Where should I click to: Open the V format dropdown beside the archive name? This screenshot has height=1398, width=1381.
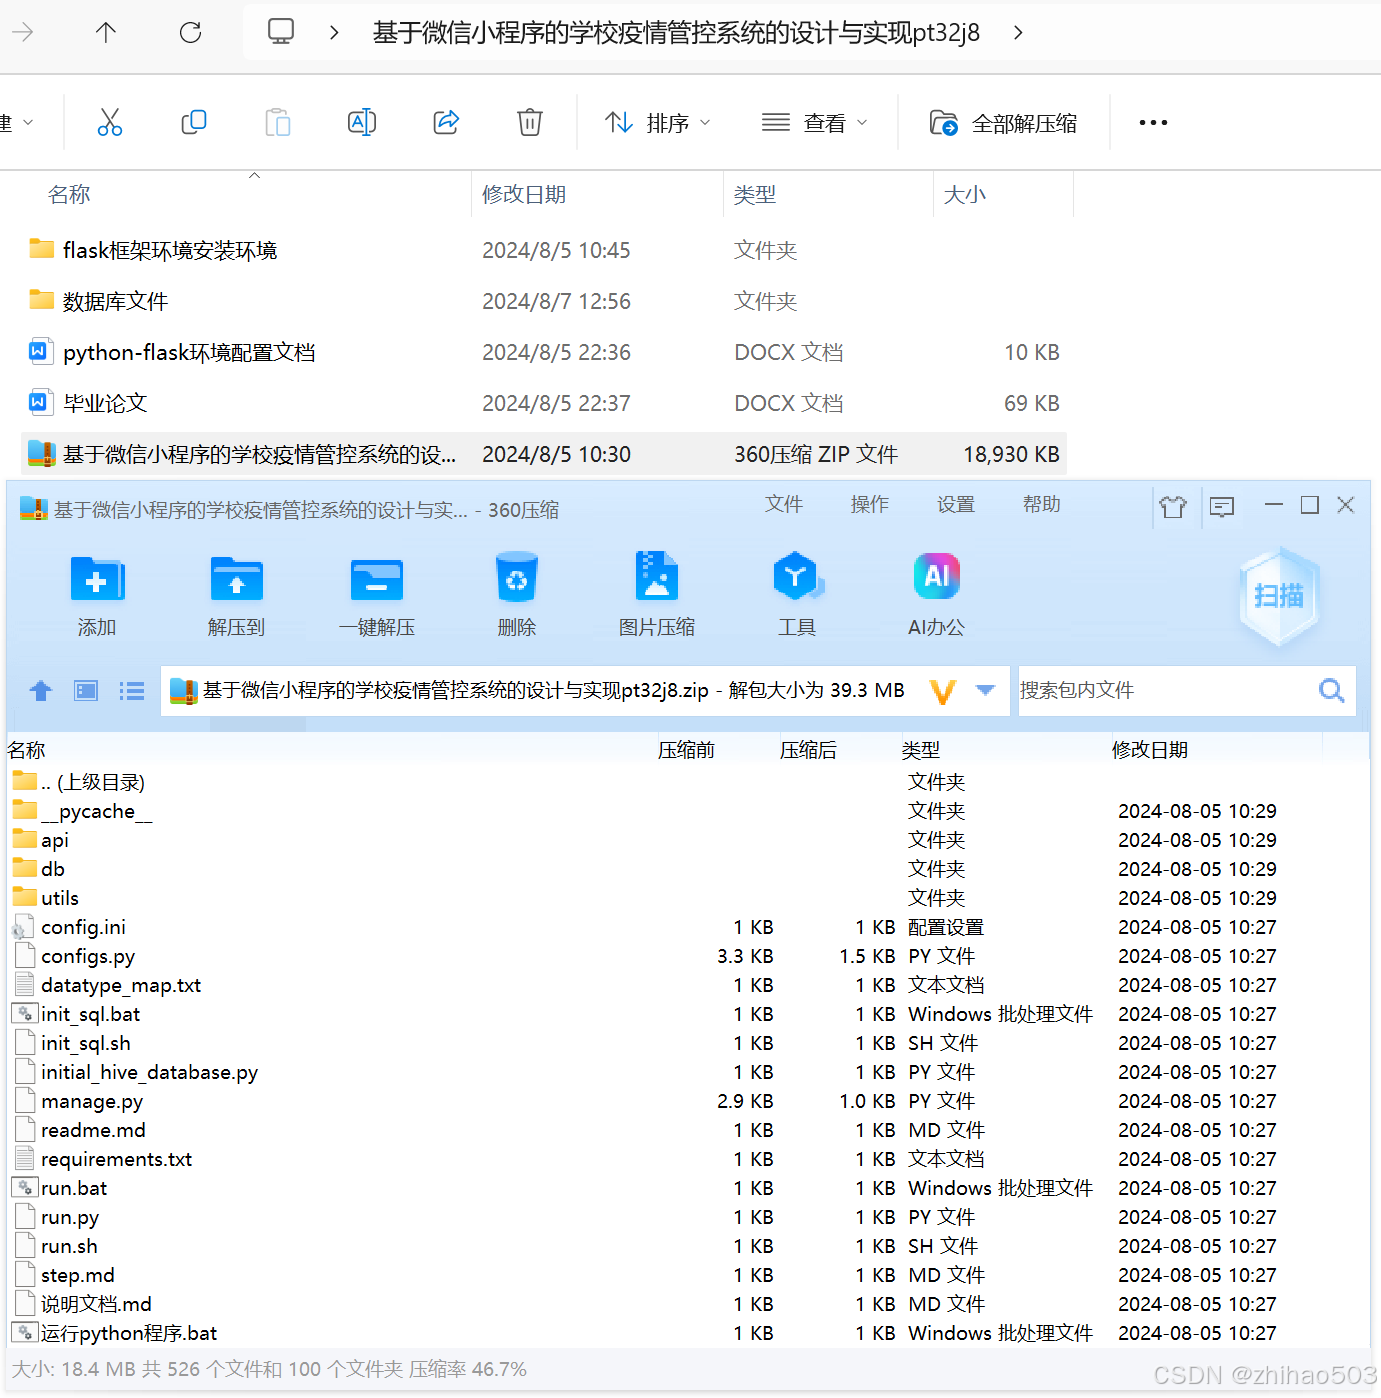tap(941, 690)
